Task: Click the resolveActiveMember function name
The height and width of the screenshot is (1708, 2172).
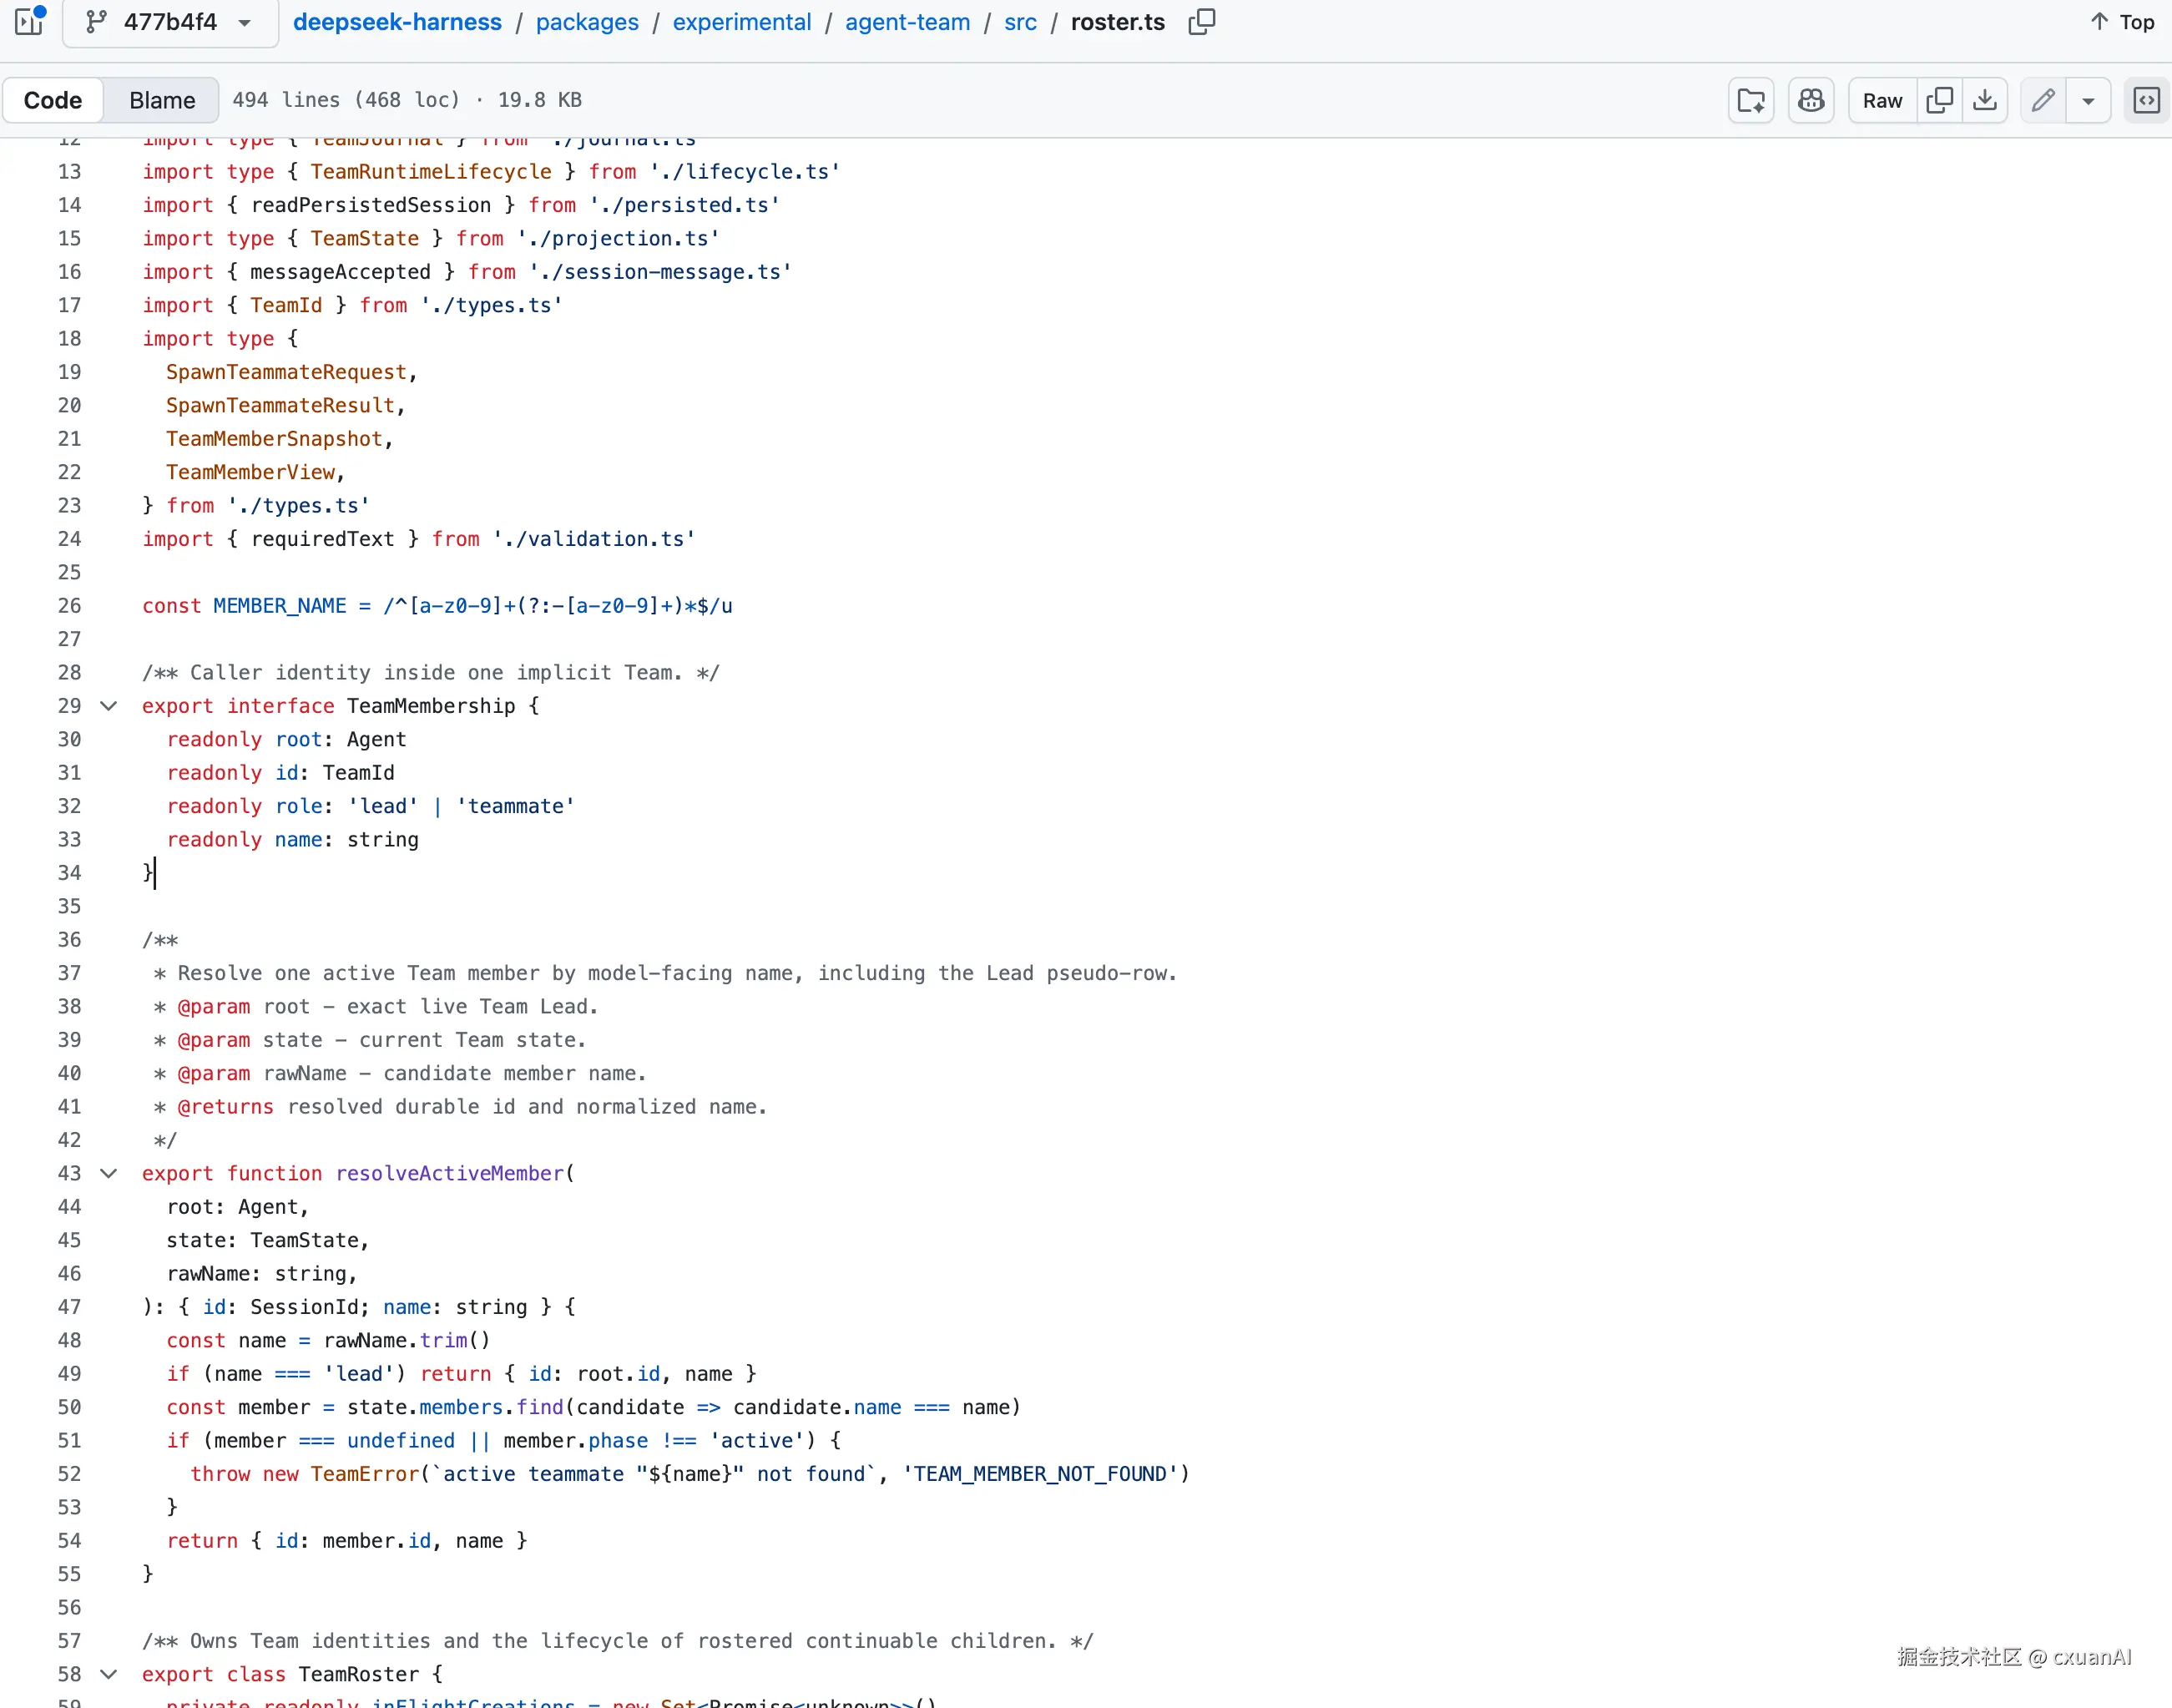Action: tap(450, 1173)
